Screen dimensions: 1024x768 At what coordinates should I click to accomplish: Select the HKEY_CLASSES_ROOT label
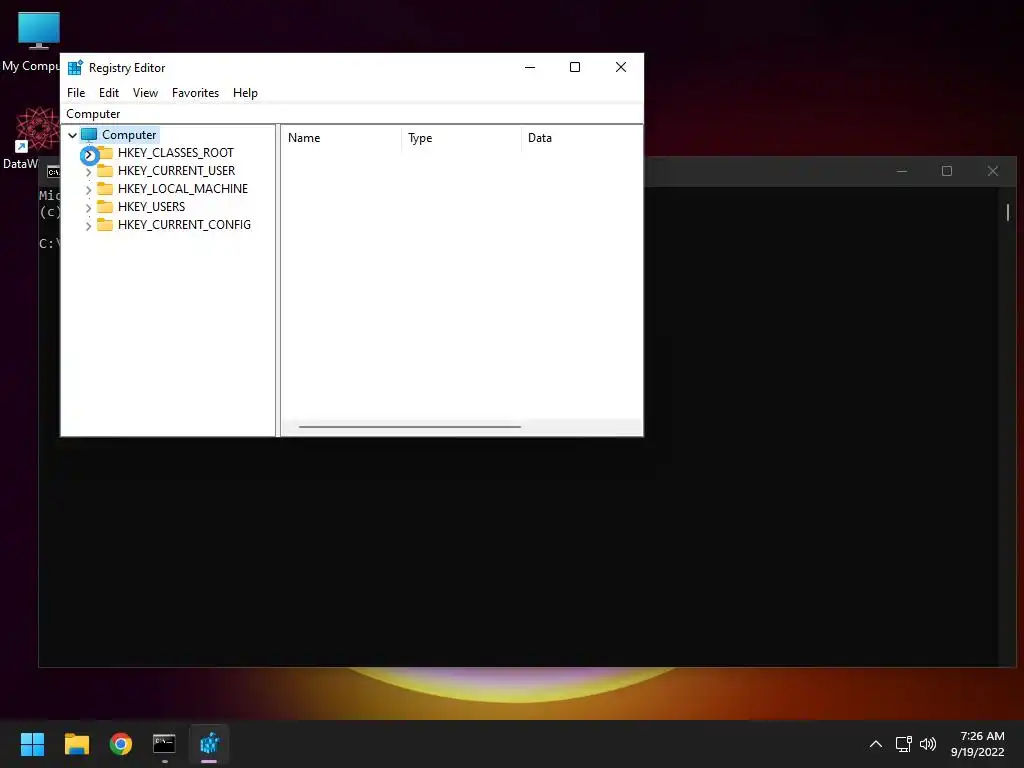click(x=176, y=153)
